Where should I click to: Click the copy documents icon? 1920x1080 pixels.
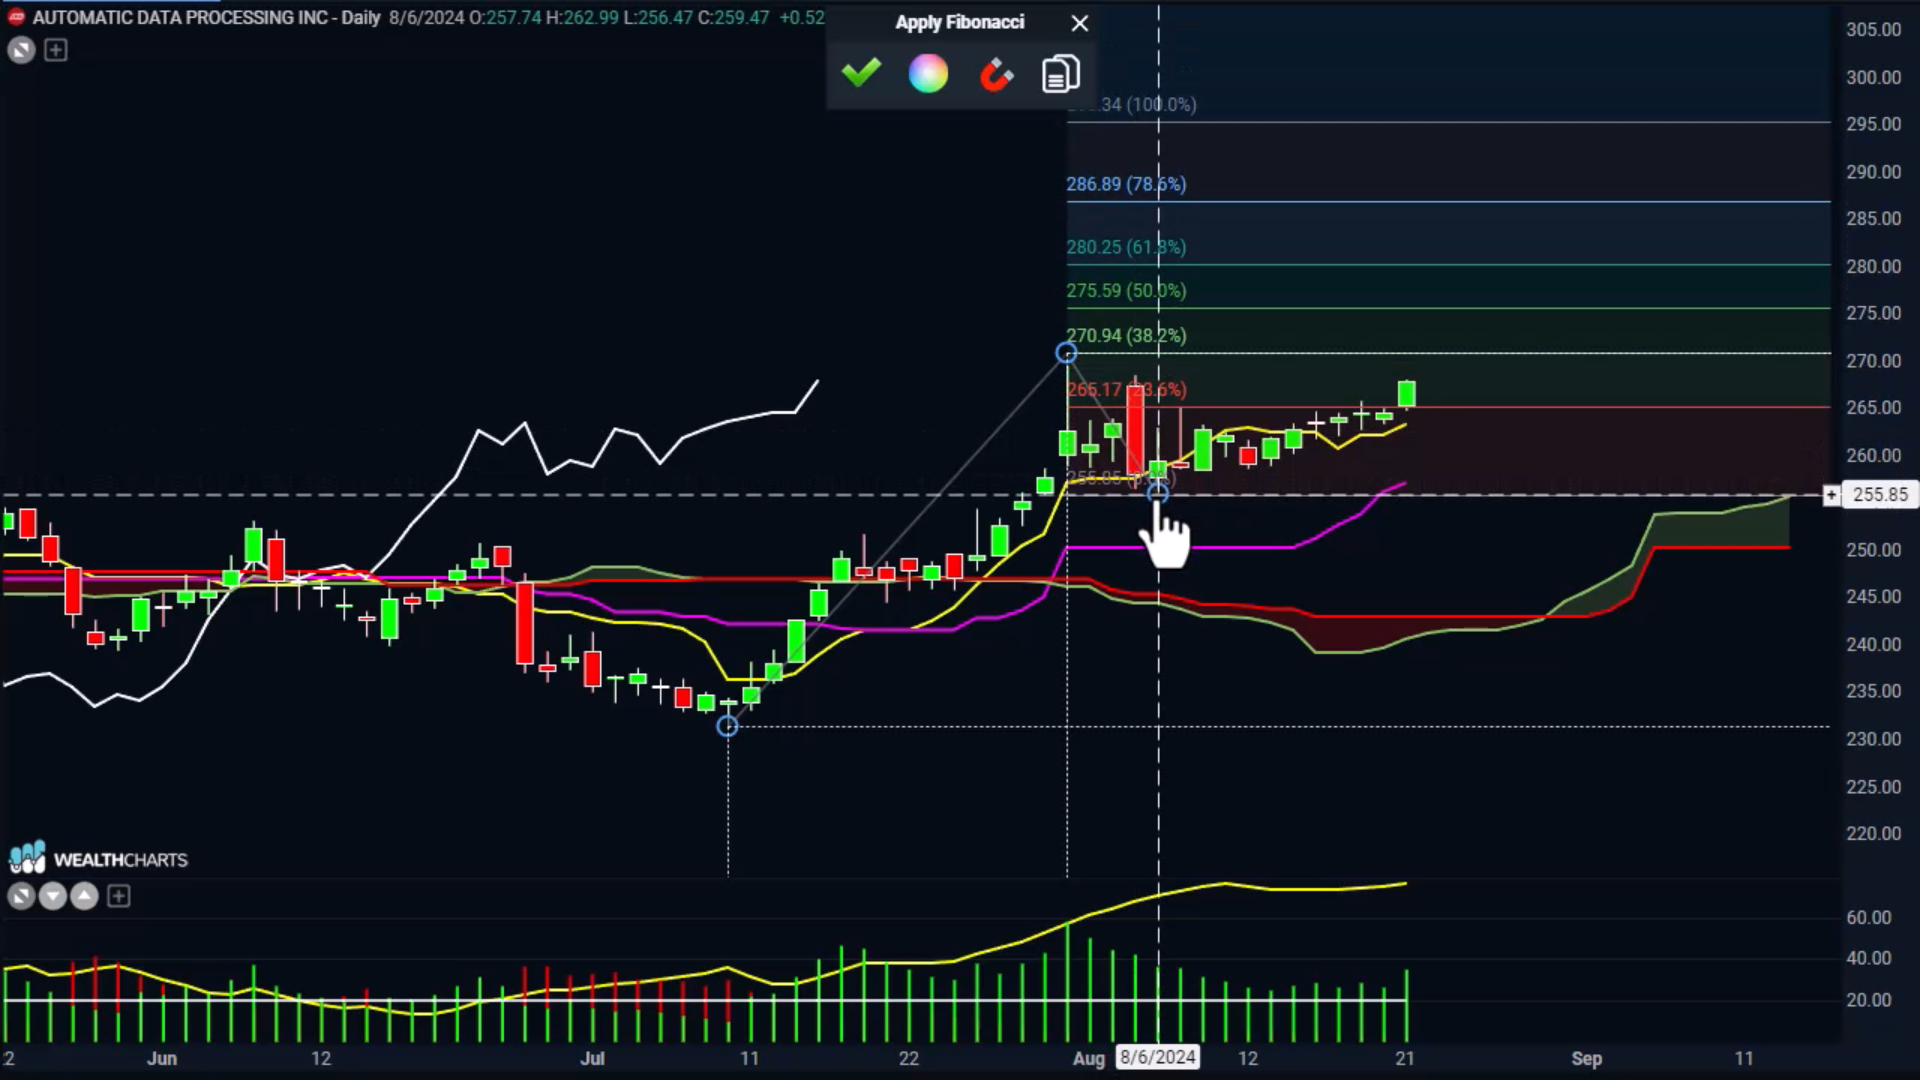pos(1061,74)
